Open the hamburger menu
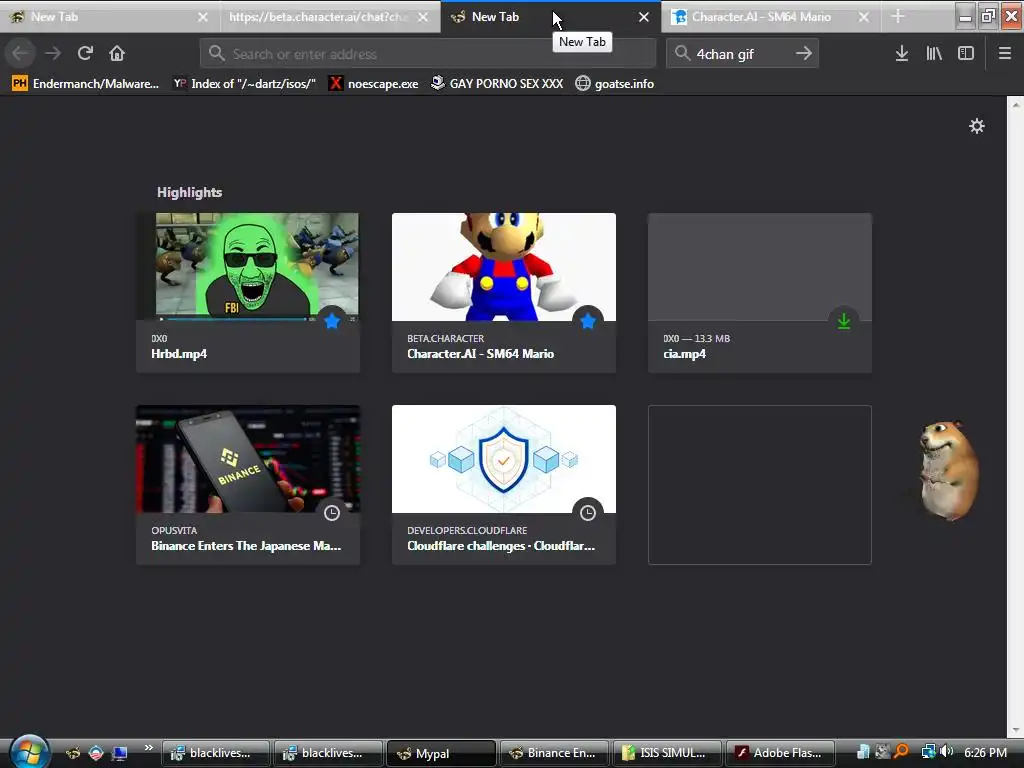Image resolution: width=1024 pixels, height=768 pixels. pyautogui.click(x=1005, y=54)
